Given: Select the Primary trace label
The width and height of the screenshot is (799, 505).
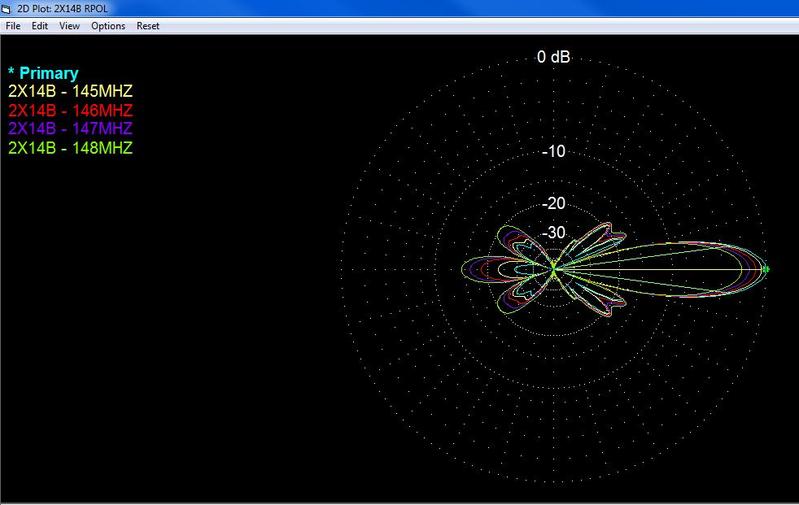Looking at the screenshot, I should coord(43,73).
